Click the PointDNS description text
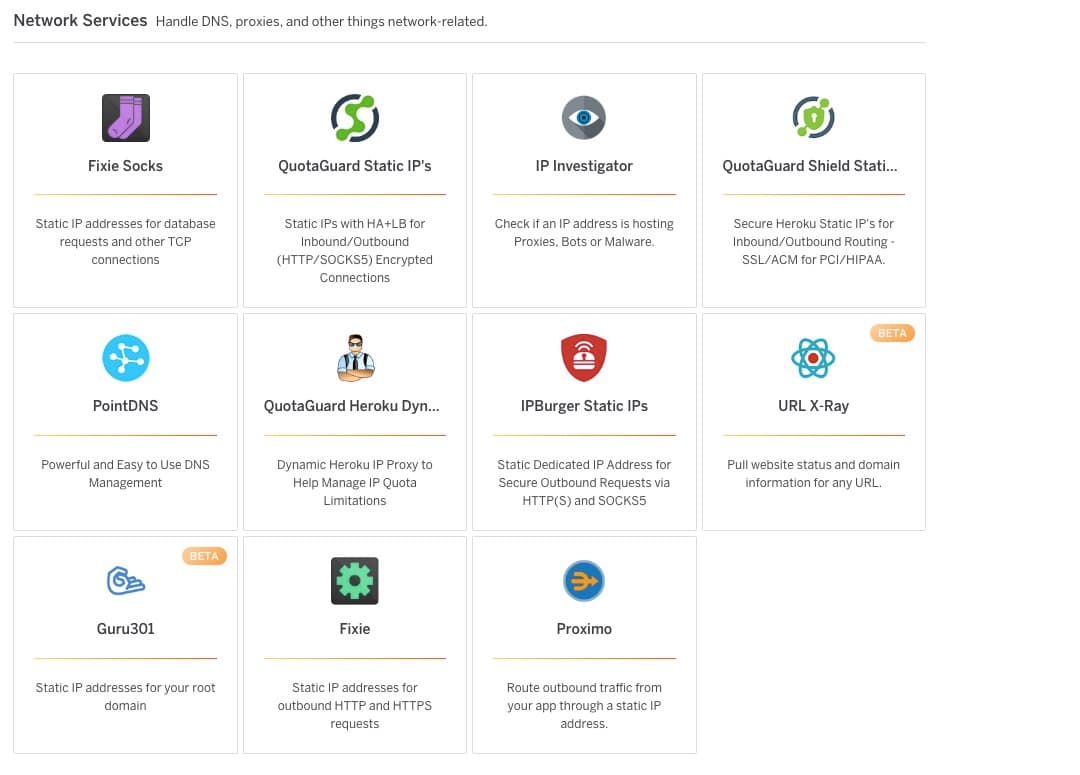1080x775 pixels. tap(125, 474)
